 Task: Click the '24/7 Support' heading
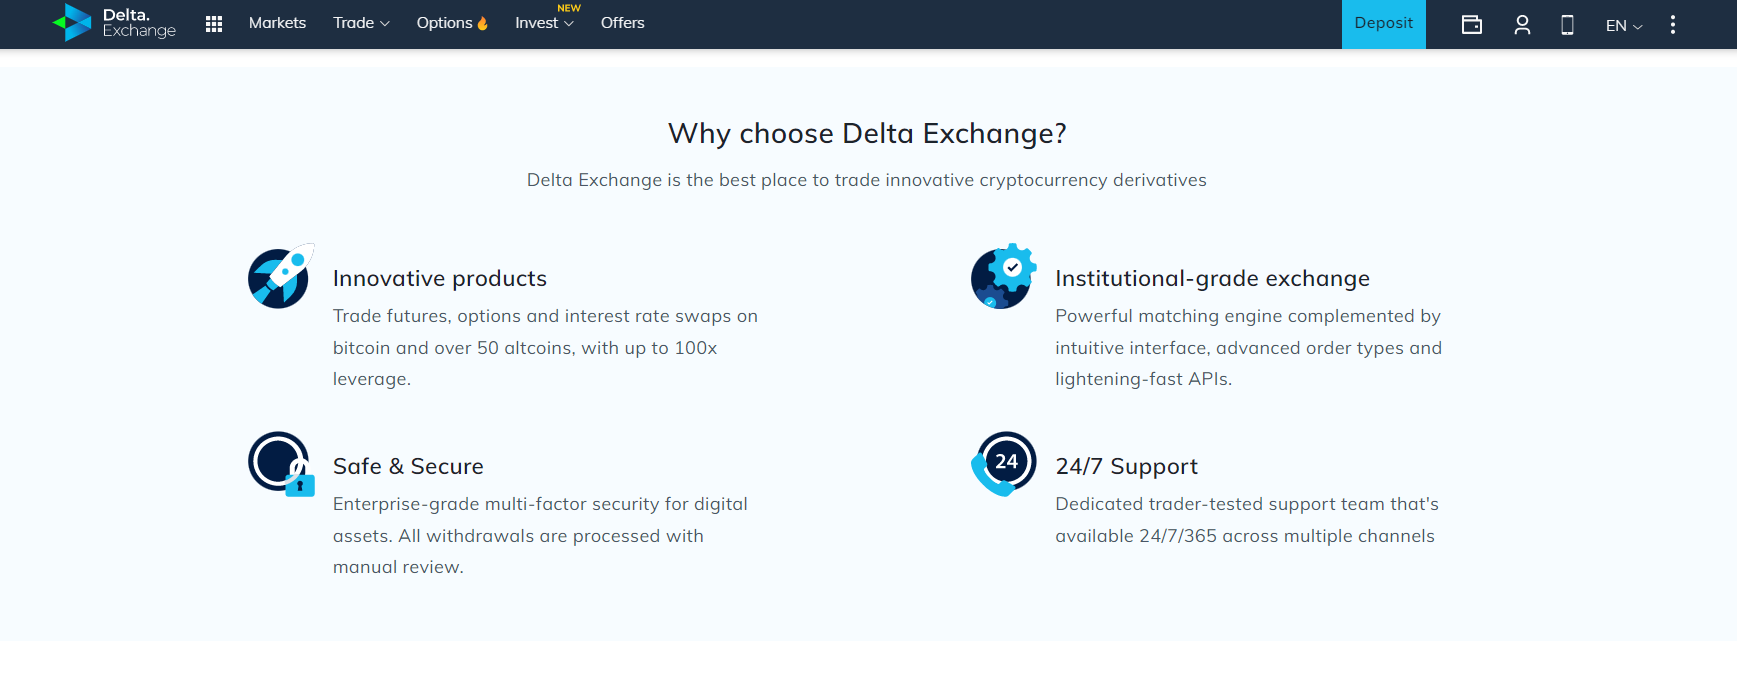pyautogui.click(x=1126, y=466)
